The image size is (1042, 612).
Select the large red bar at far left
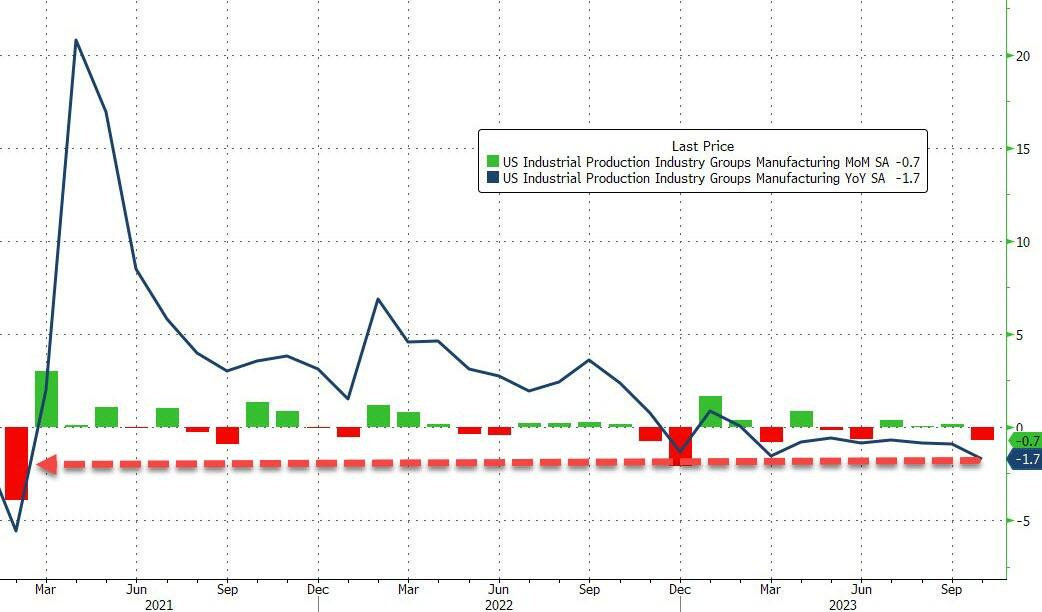(16, 462)
